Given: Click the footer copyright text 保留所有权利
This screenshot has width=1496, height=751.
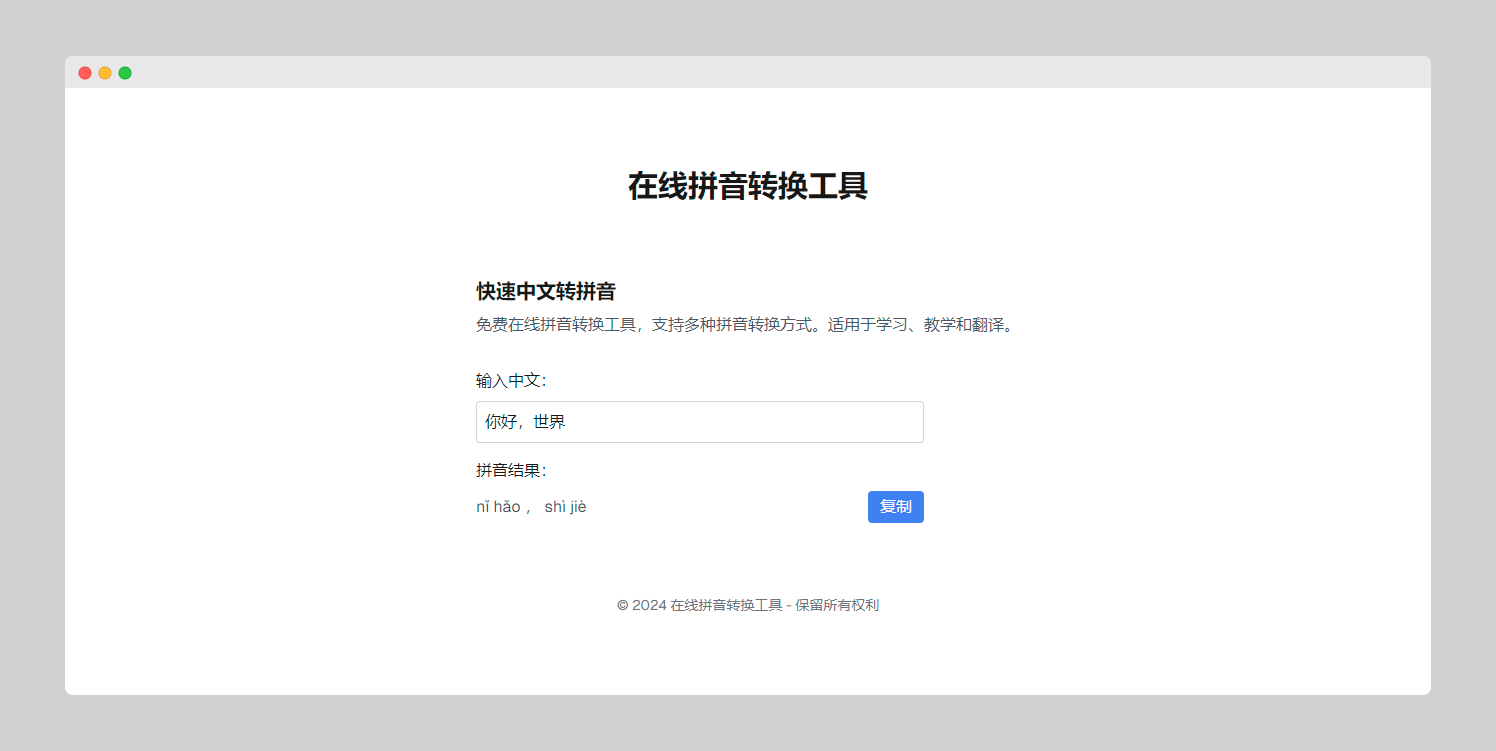Looking at the screenshot, I should click(837, 605).
